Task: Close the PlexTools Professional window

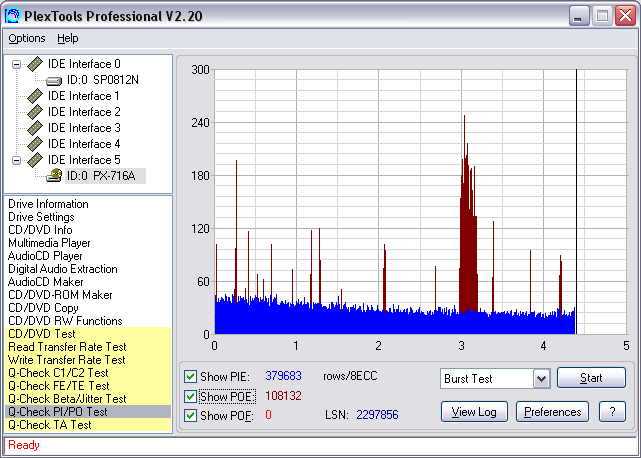Action: pos(625,16)
